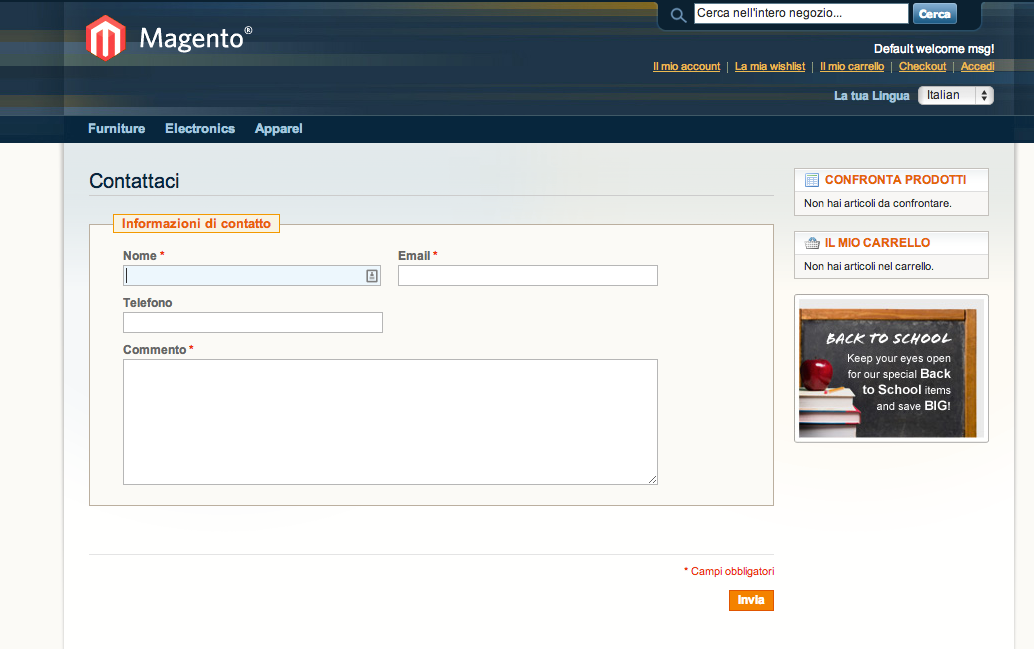Image resolution: width=1034 pixels, height=649 pixels.
Task: Click the Contattaci page heading
Action: 134,181
